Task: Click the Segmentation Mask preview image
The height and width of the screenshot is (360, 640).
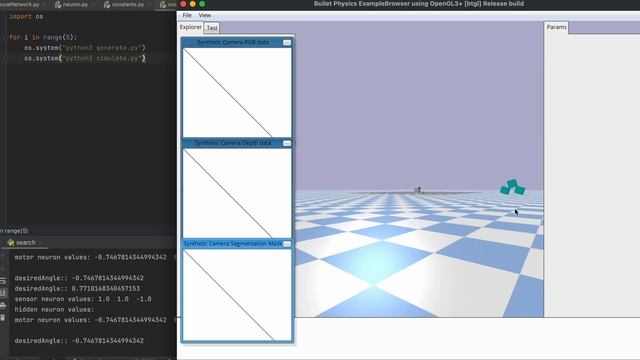Action: [237, 294]
